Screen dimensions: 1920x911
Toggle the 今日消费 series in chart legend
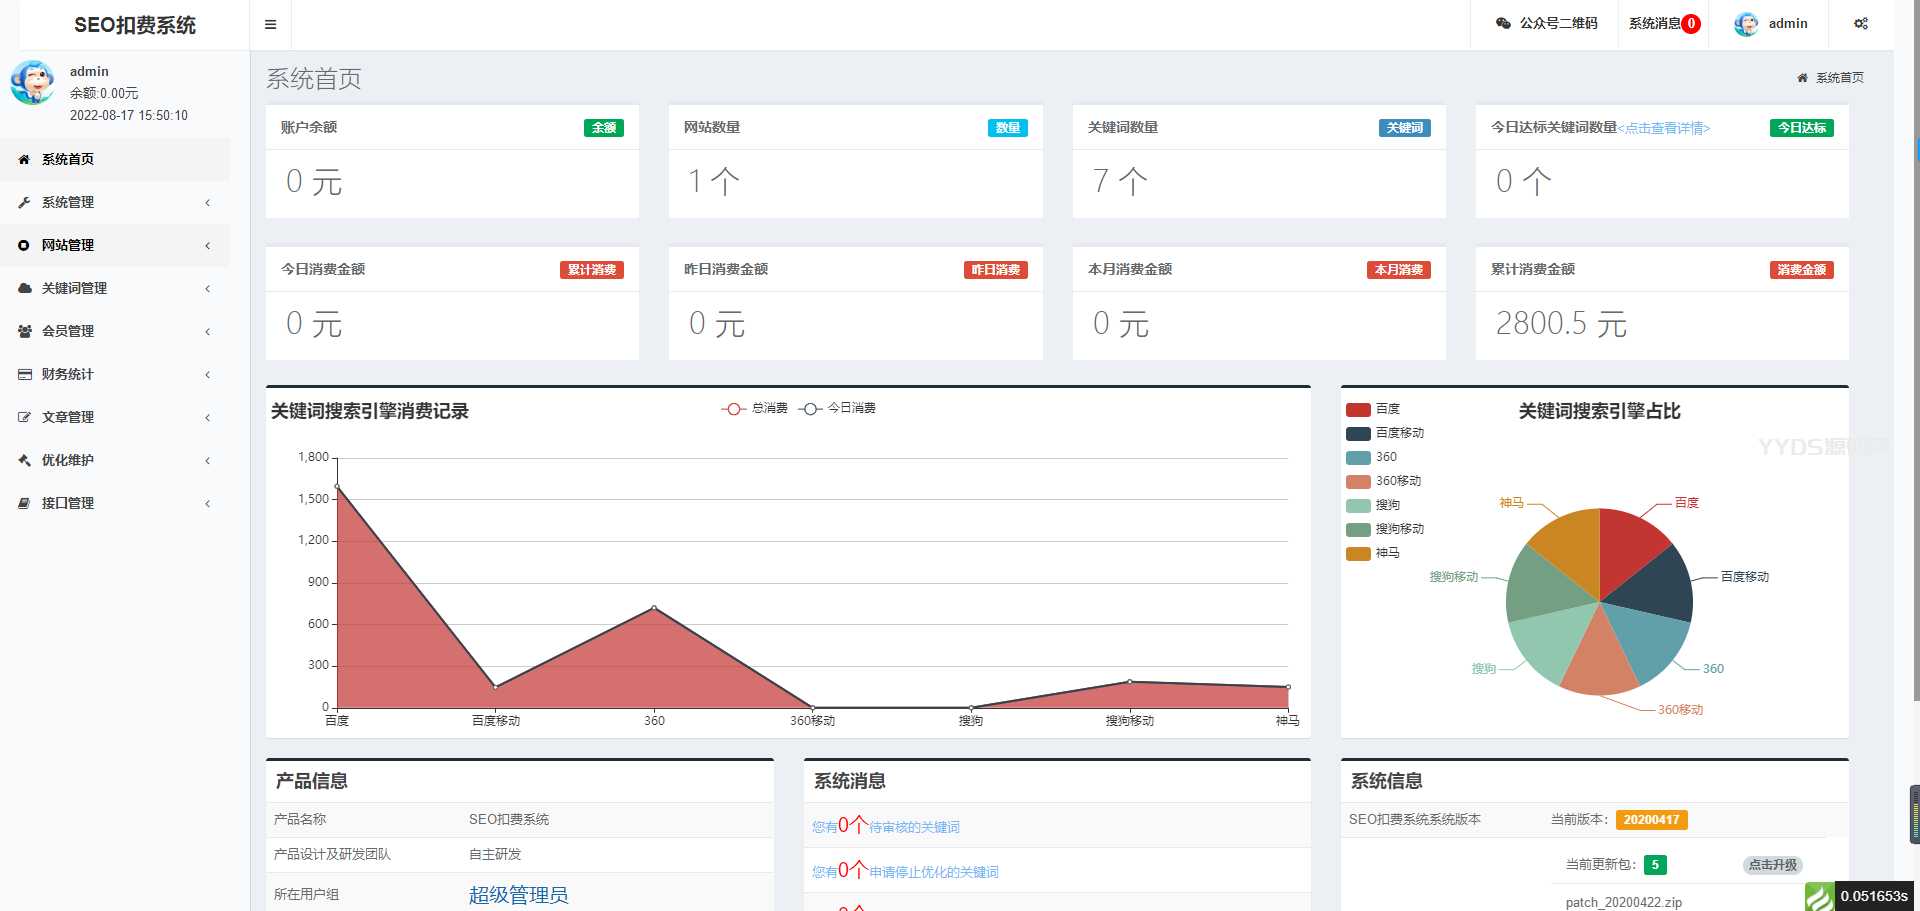coord(838,409)
